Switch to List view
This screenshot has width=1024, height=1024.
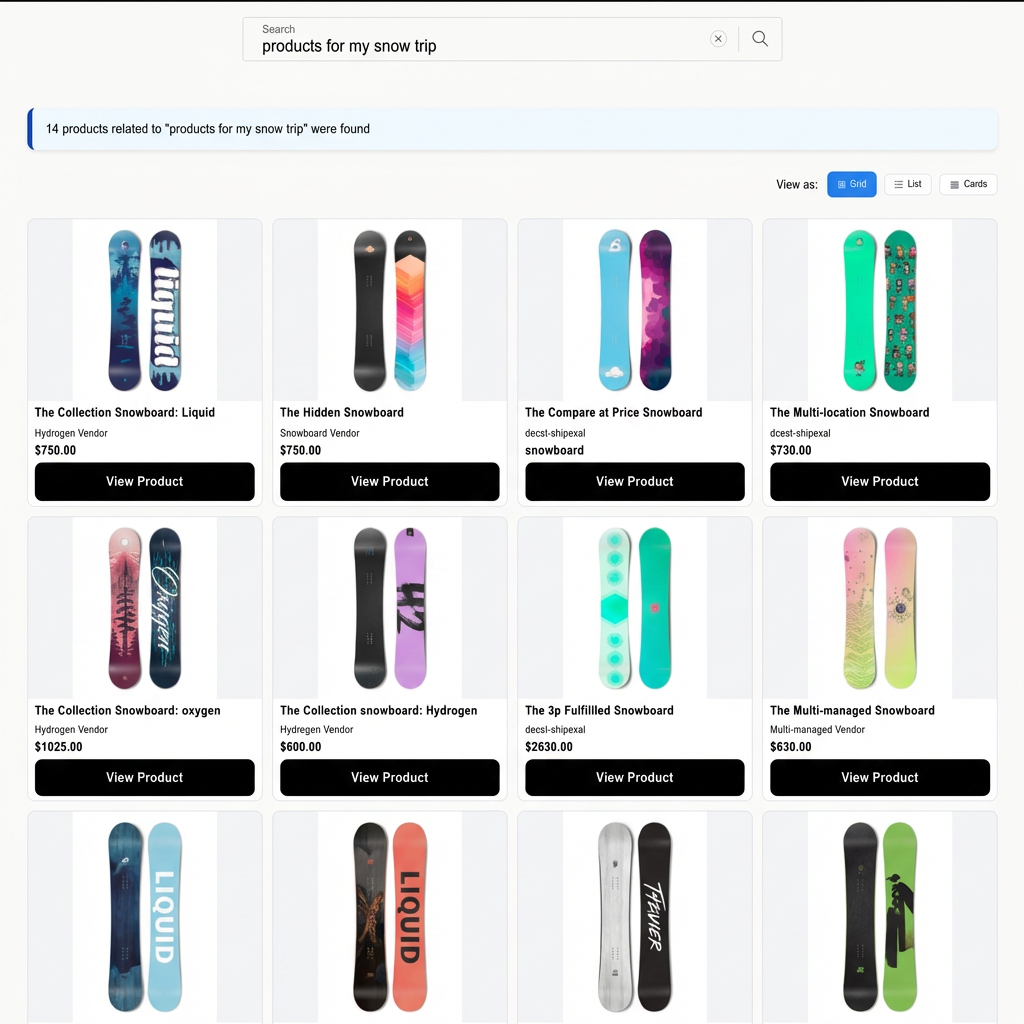[907, 184]
